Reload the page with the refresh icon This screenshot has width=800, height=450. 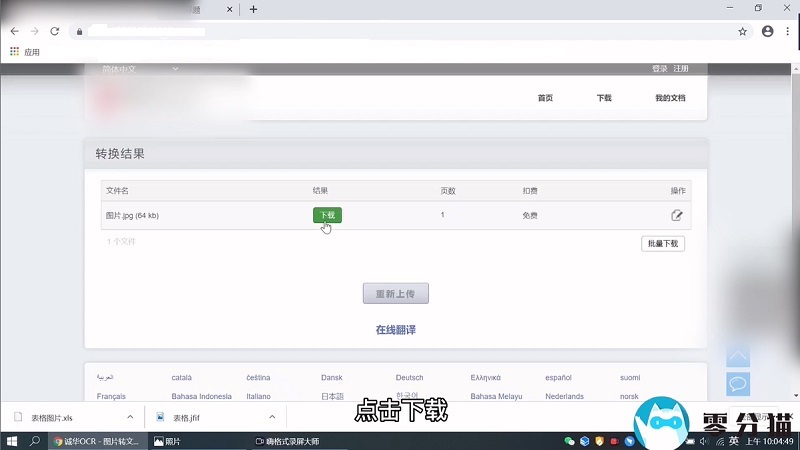(x=56, y=31)
